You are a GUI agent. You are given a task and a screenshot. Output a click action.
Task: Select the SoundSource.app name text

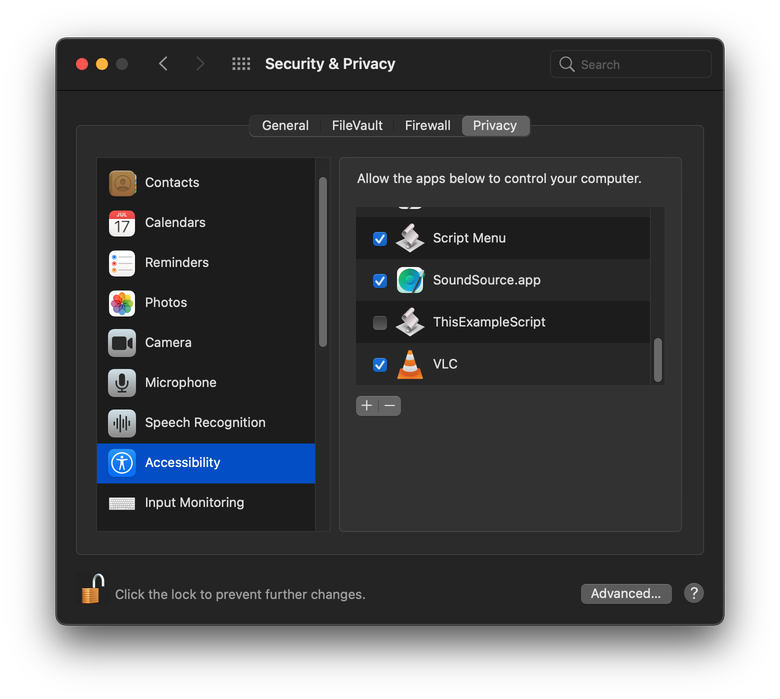(487, 280)
